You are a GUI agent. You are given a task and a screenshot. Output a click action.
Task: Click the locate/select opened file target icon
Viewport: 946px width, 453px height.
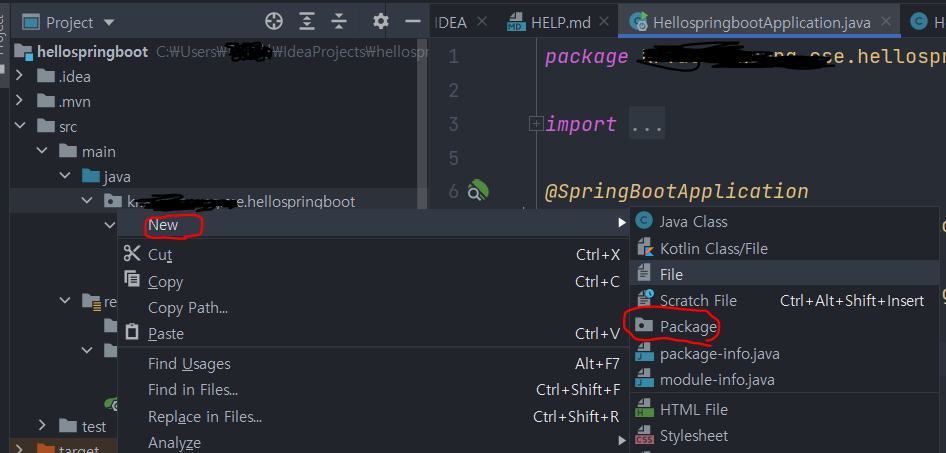[x=274, y=22]
